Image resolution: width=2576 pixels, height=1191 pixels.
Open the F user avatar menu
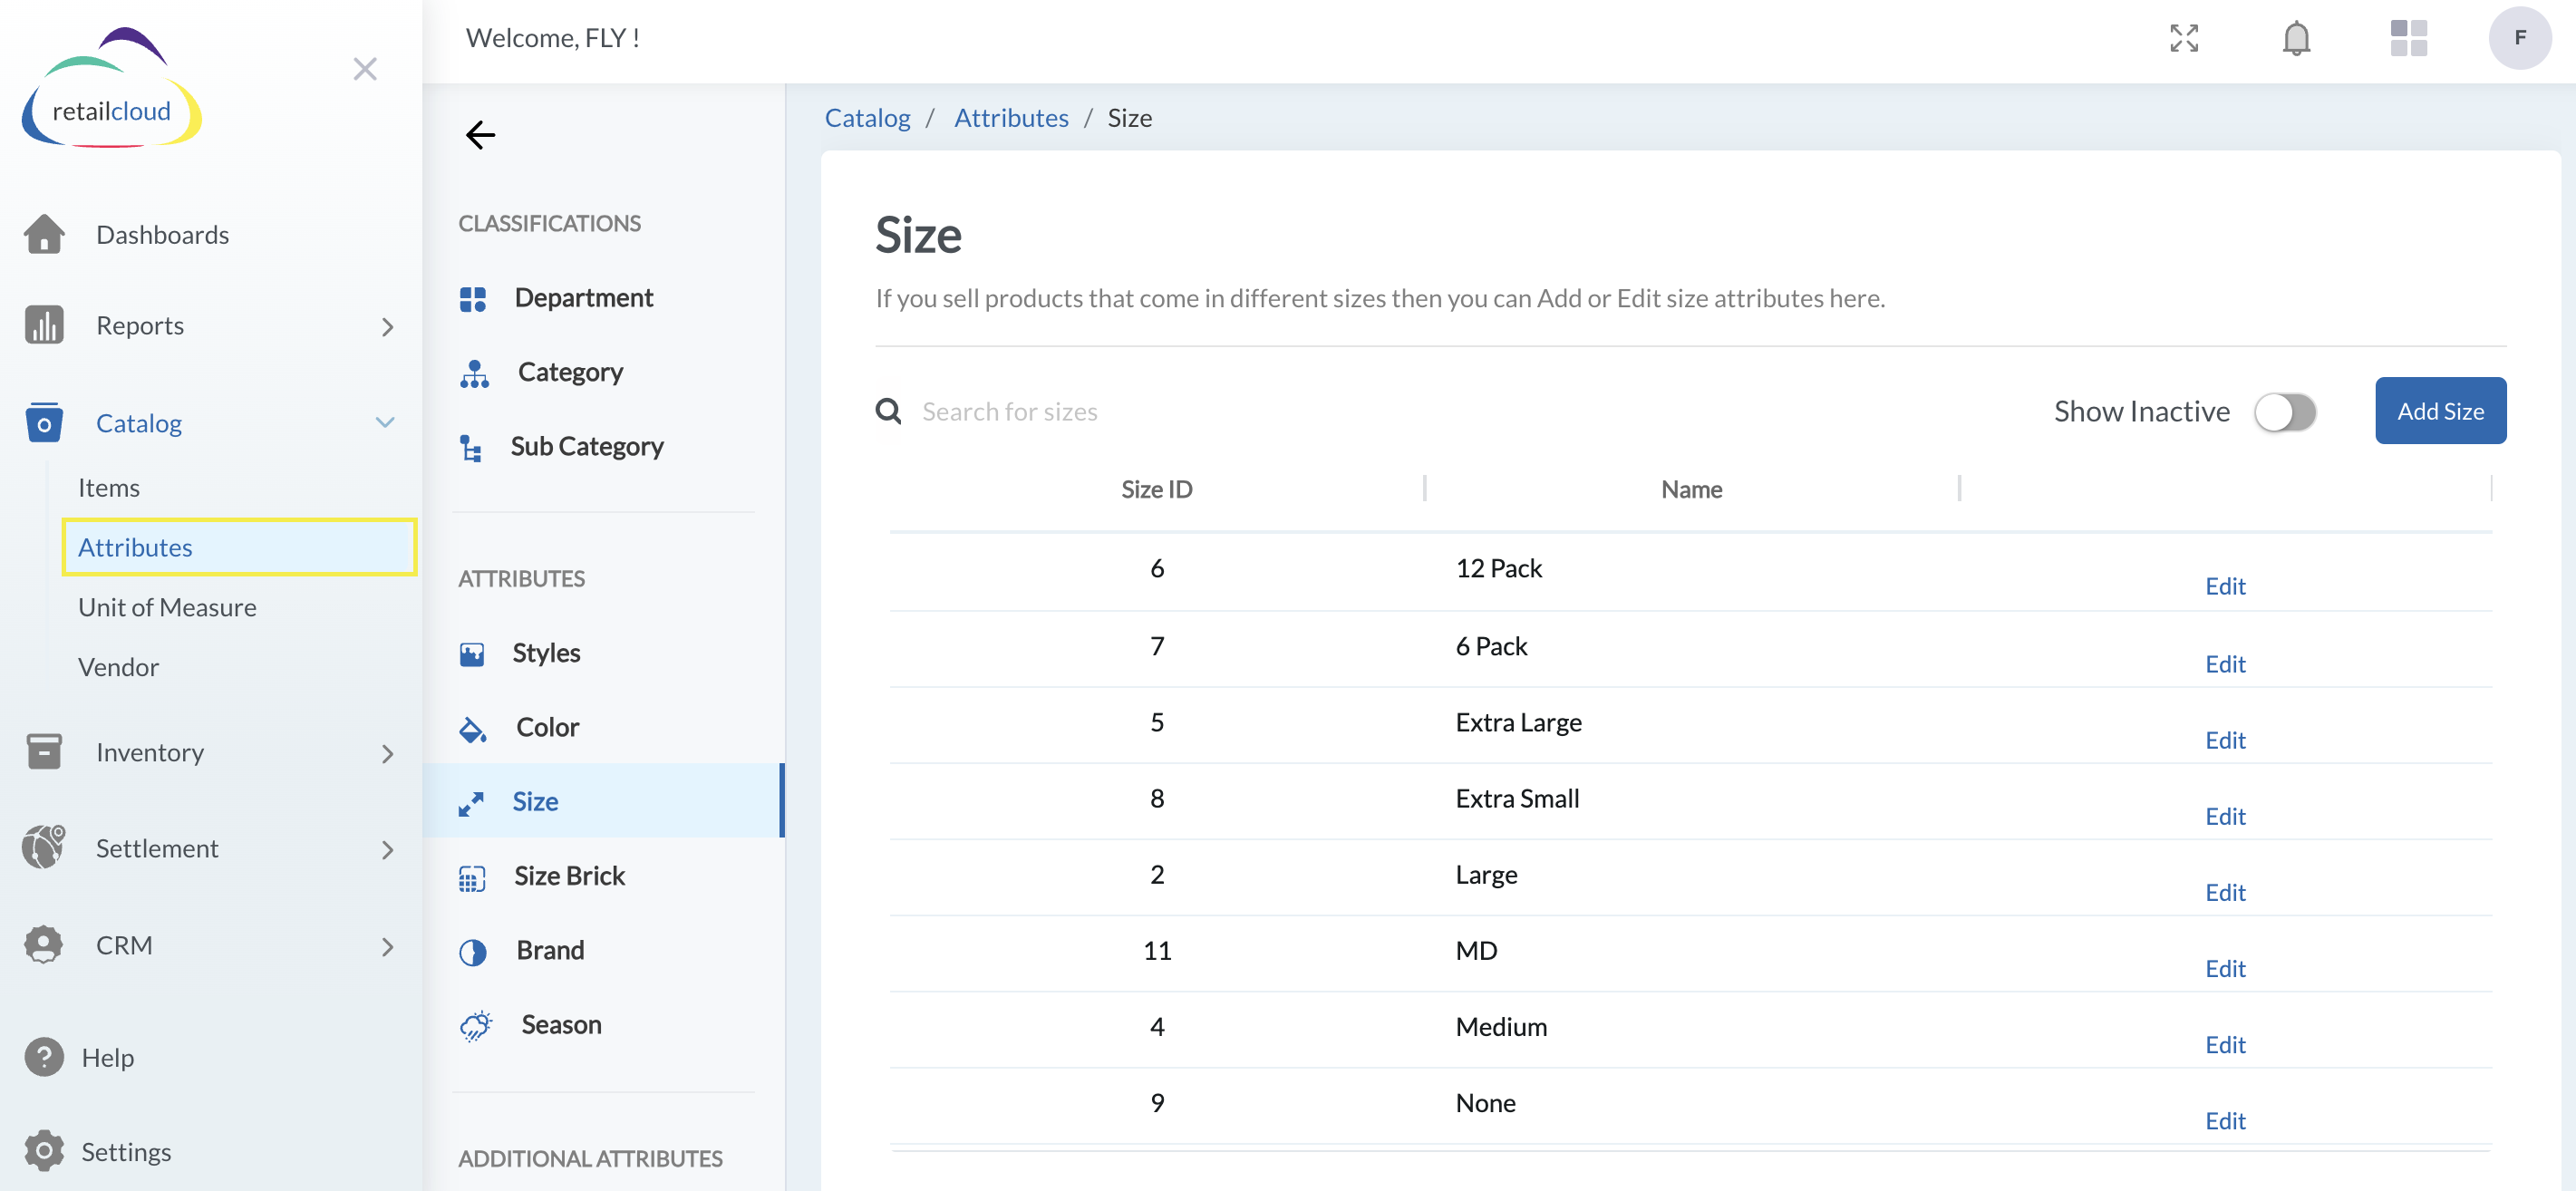(x=2519, y=38)
